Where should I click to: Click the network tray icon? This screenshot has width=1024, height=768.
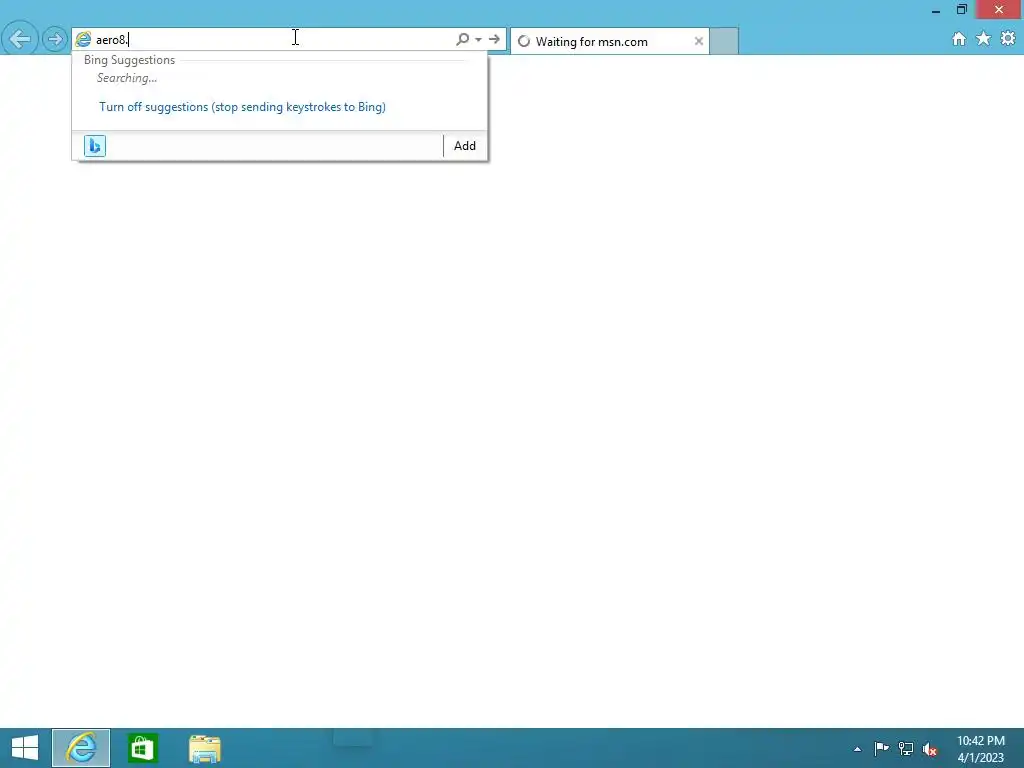tap(905, 748)
